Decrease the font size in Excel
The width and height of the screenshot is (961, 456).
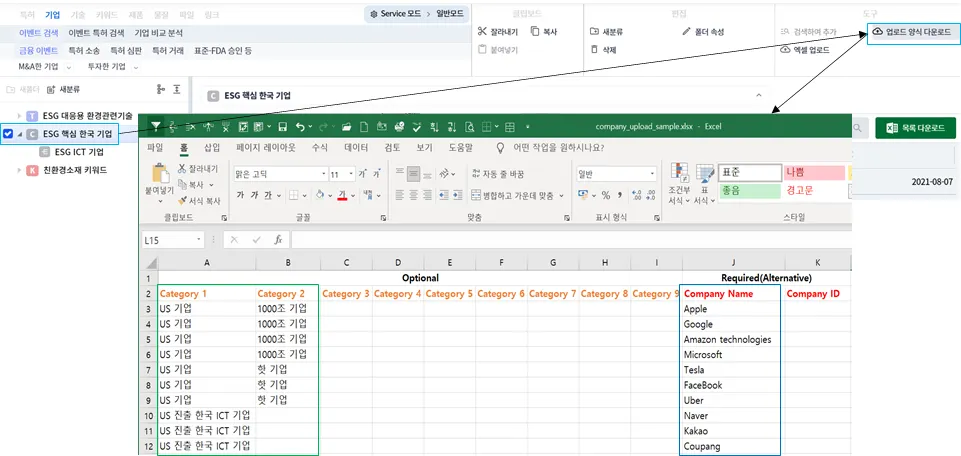377,174
